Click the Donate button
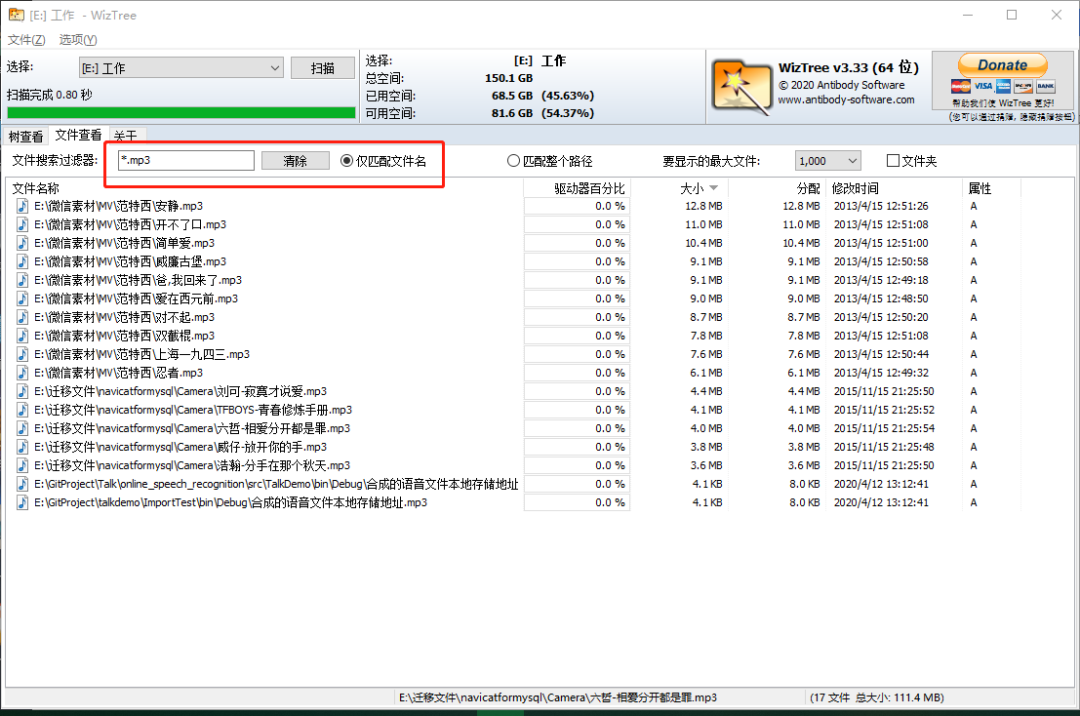 click(1002, 65)
